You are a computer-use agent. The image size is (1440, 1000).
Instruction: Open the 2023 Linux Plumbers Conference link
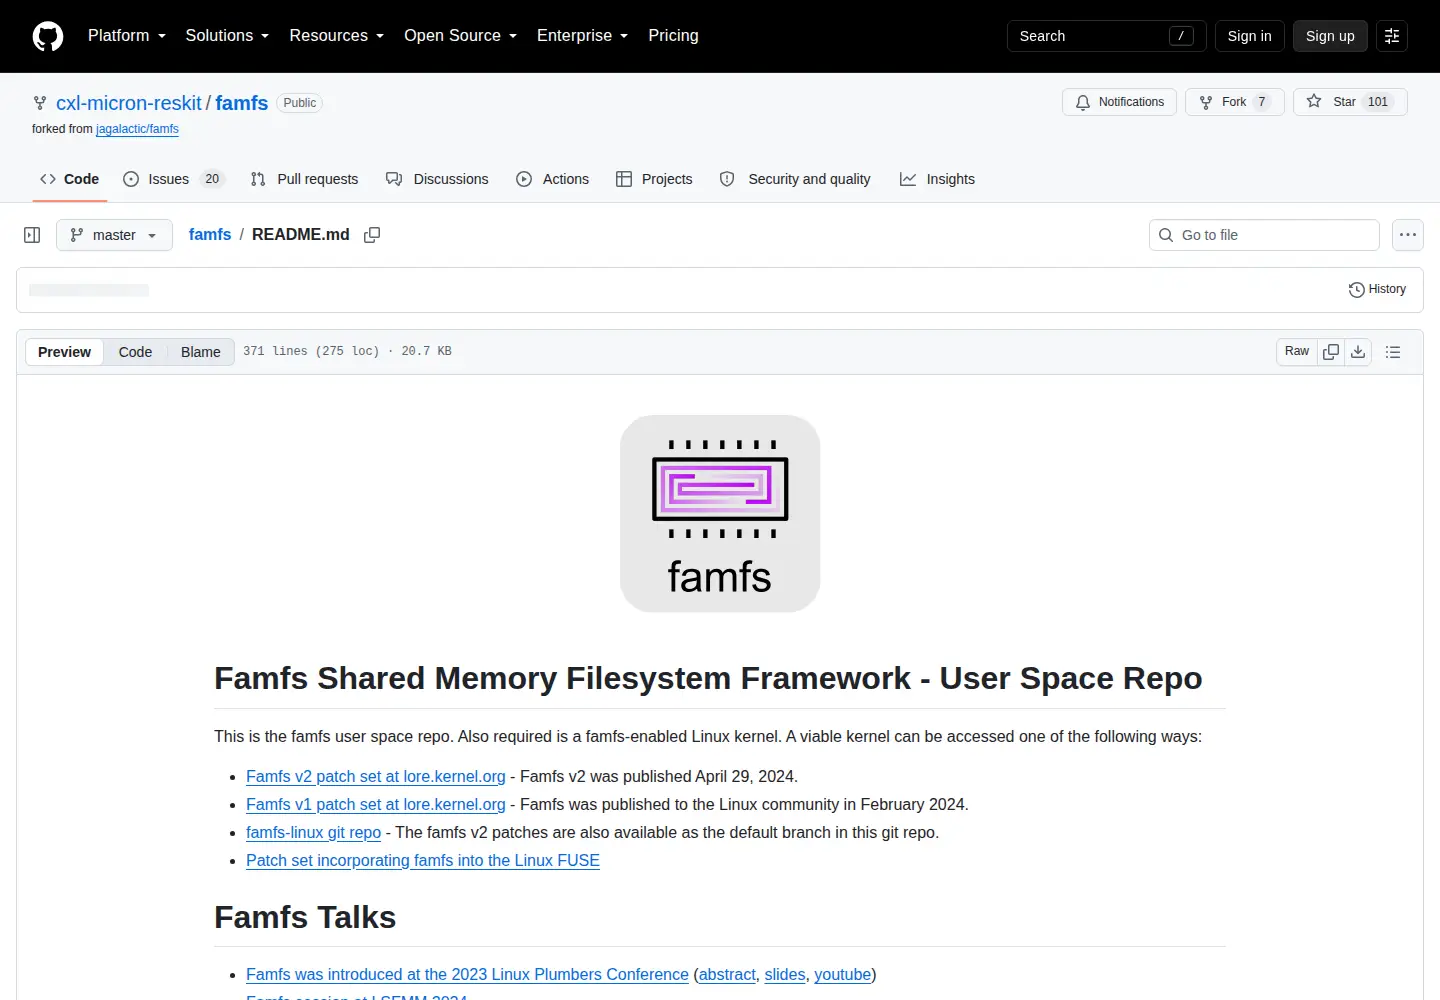(467, 974)
